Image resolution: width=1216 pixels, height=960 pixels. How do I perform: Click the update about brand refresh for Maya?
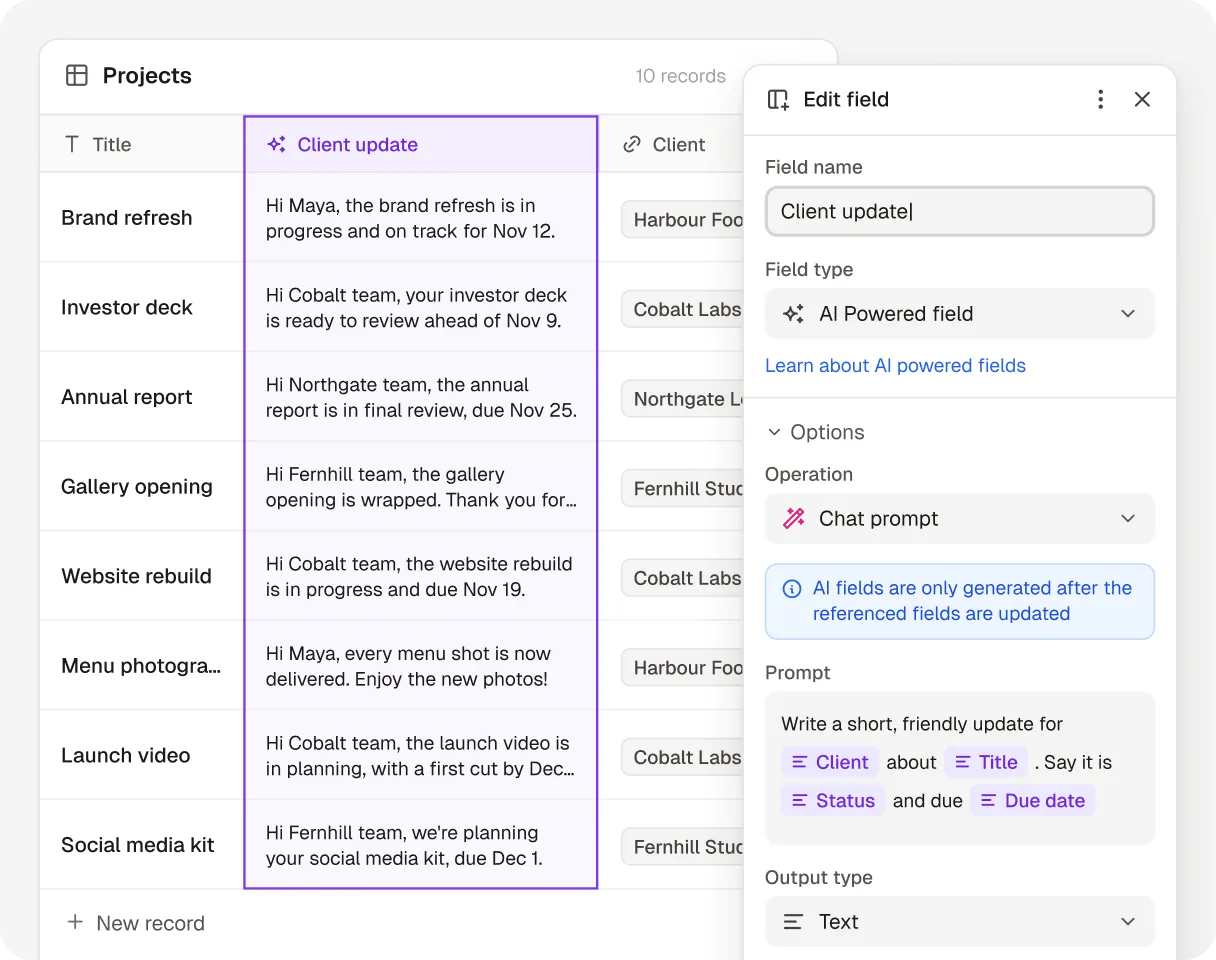click(x=421, y=218)
